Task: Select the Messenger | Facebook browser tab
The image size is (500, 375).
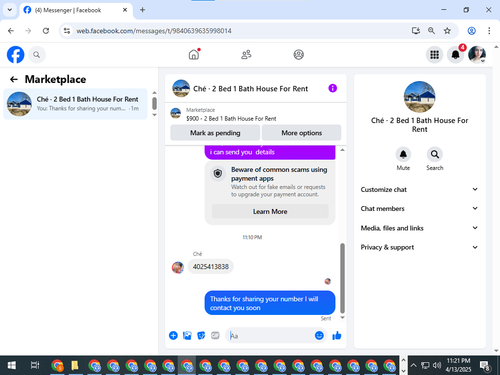Action: click(76, 10)
